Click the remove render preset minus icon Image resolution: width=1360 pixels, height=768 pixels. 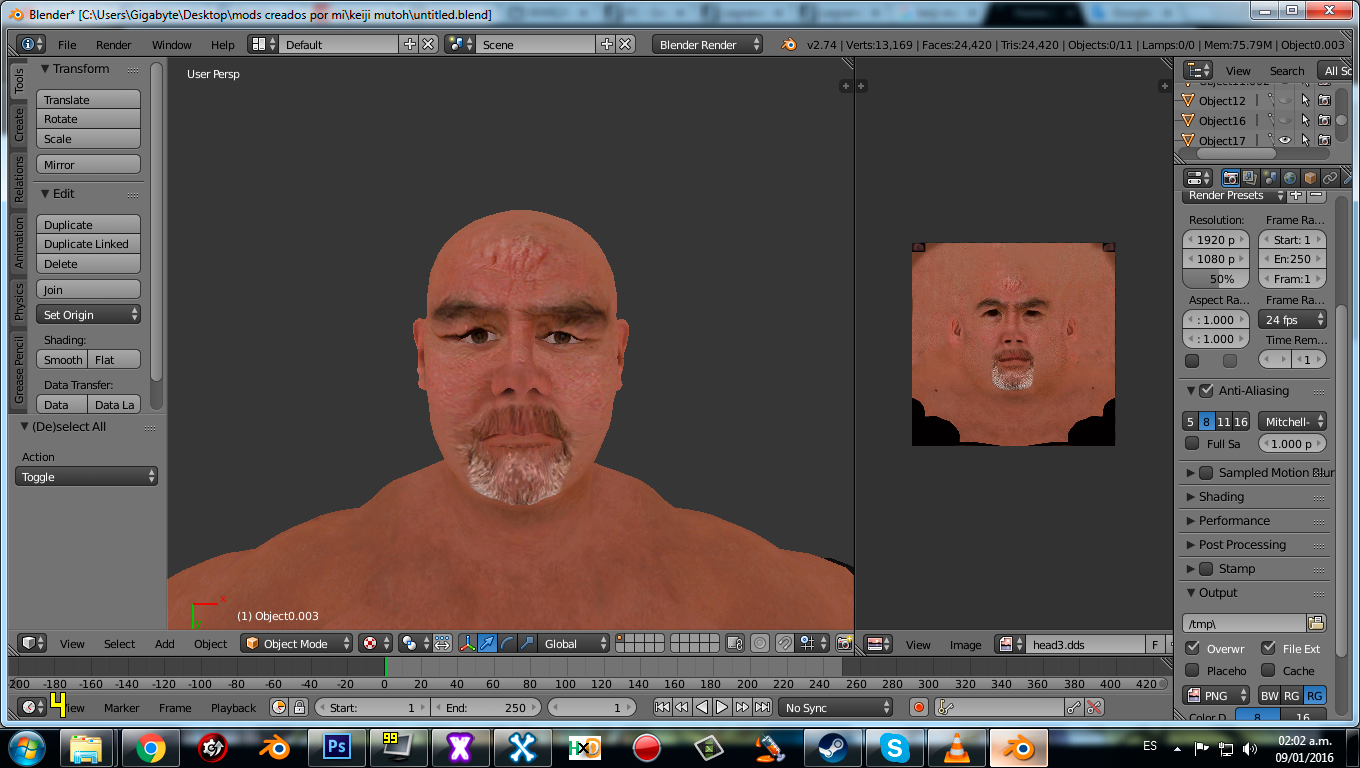point(1316,195)
